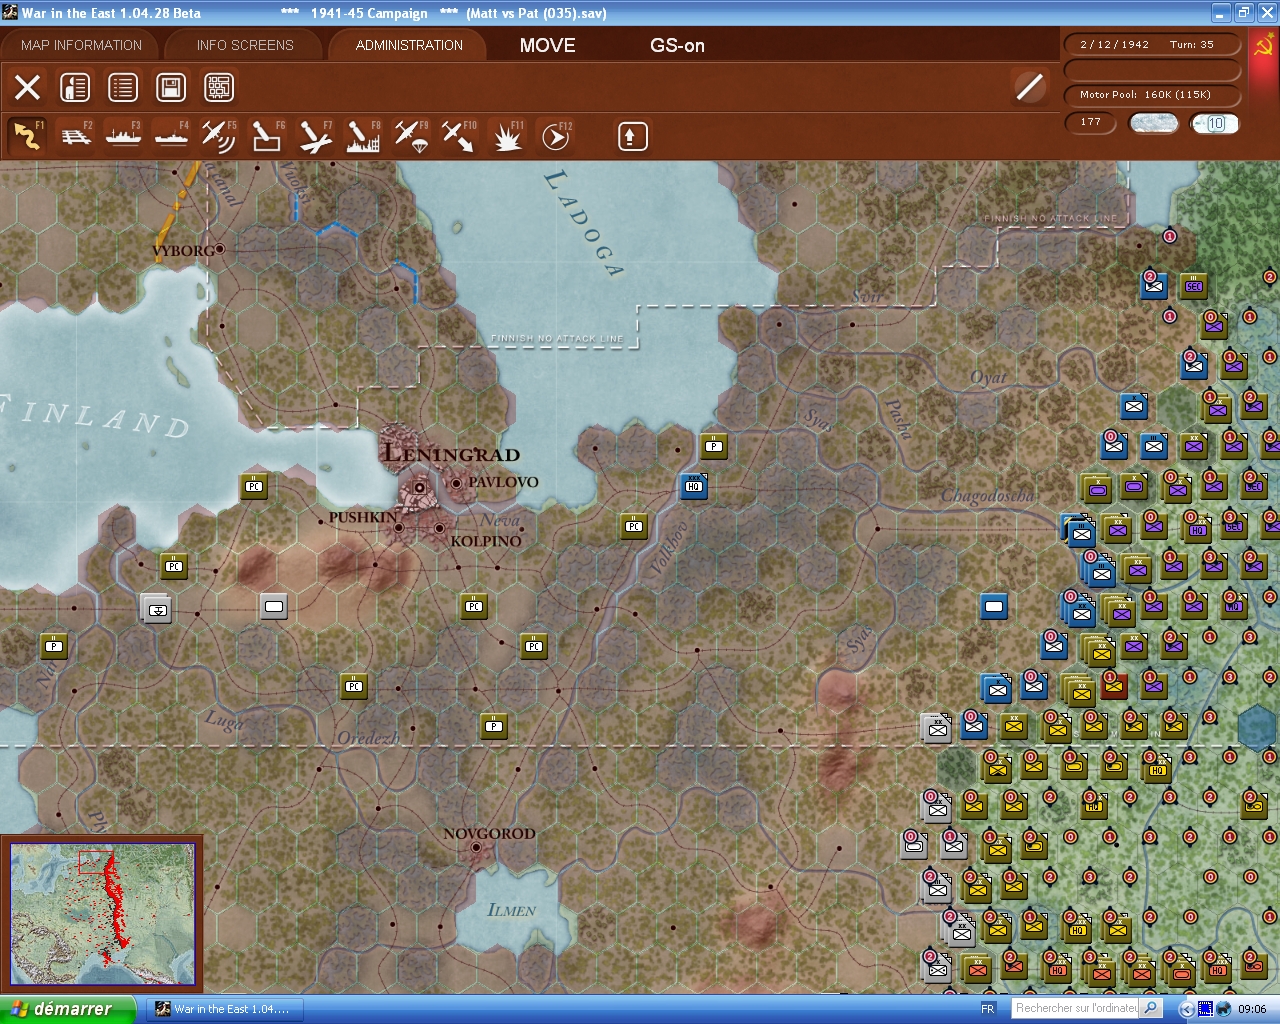
Task: Open the person-and-list report icon
Action: [x=75, y=87]
